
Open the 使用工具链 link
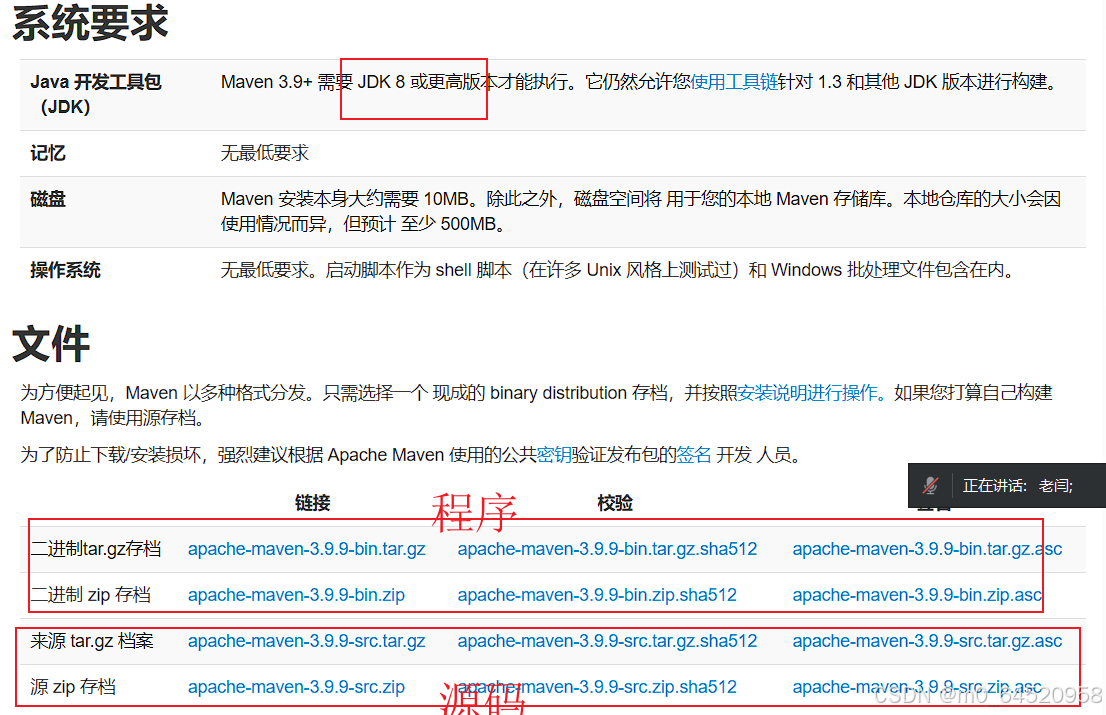pos(734,82)
